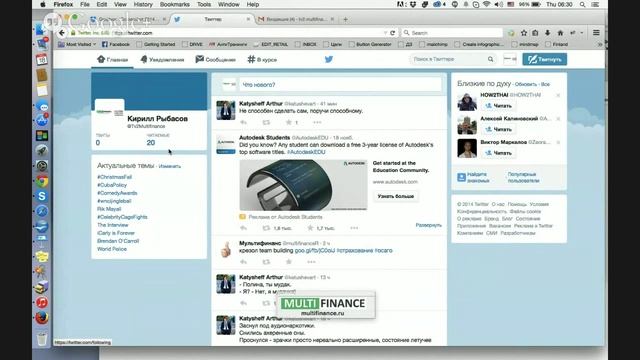This screenshot has width=640, height=360.
Task: Open a new Firefox tab
Action: coord(345,19)
